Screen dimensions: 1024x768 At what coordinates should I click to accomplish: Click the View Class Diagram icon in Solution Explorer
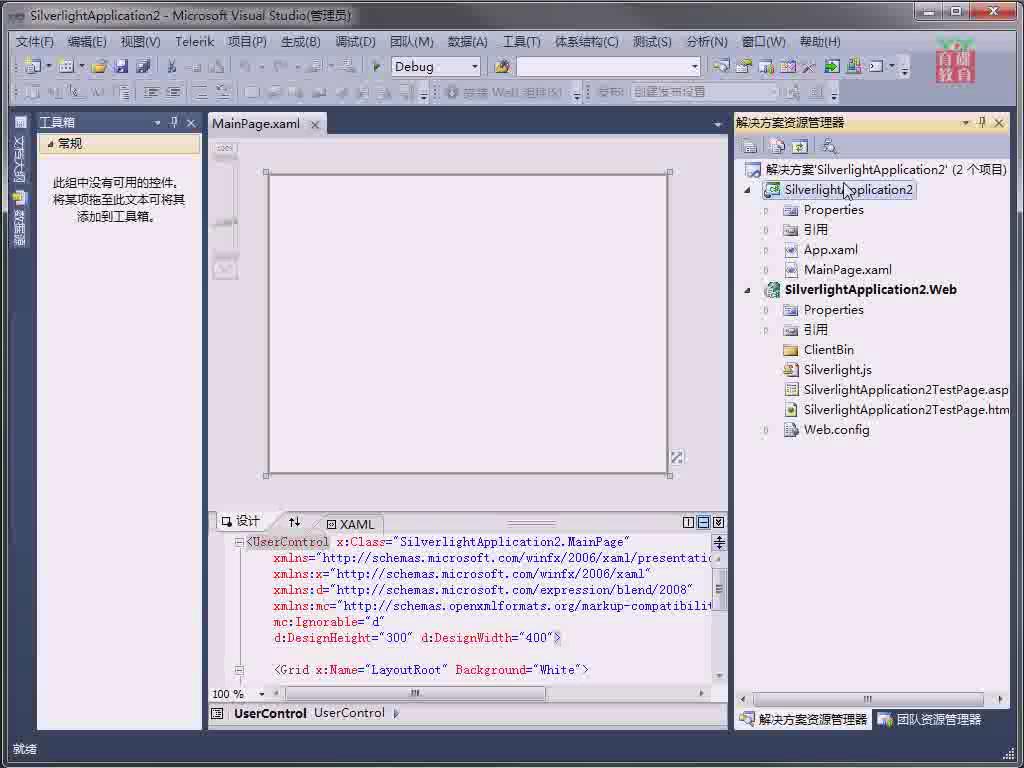[829, 146]
